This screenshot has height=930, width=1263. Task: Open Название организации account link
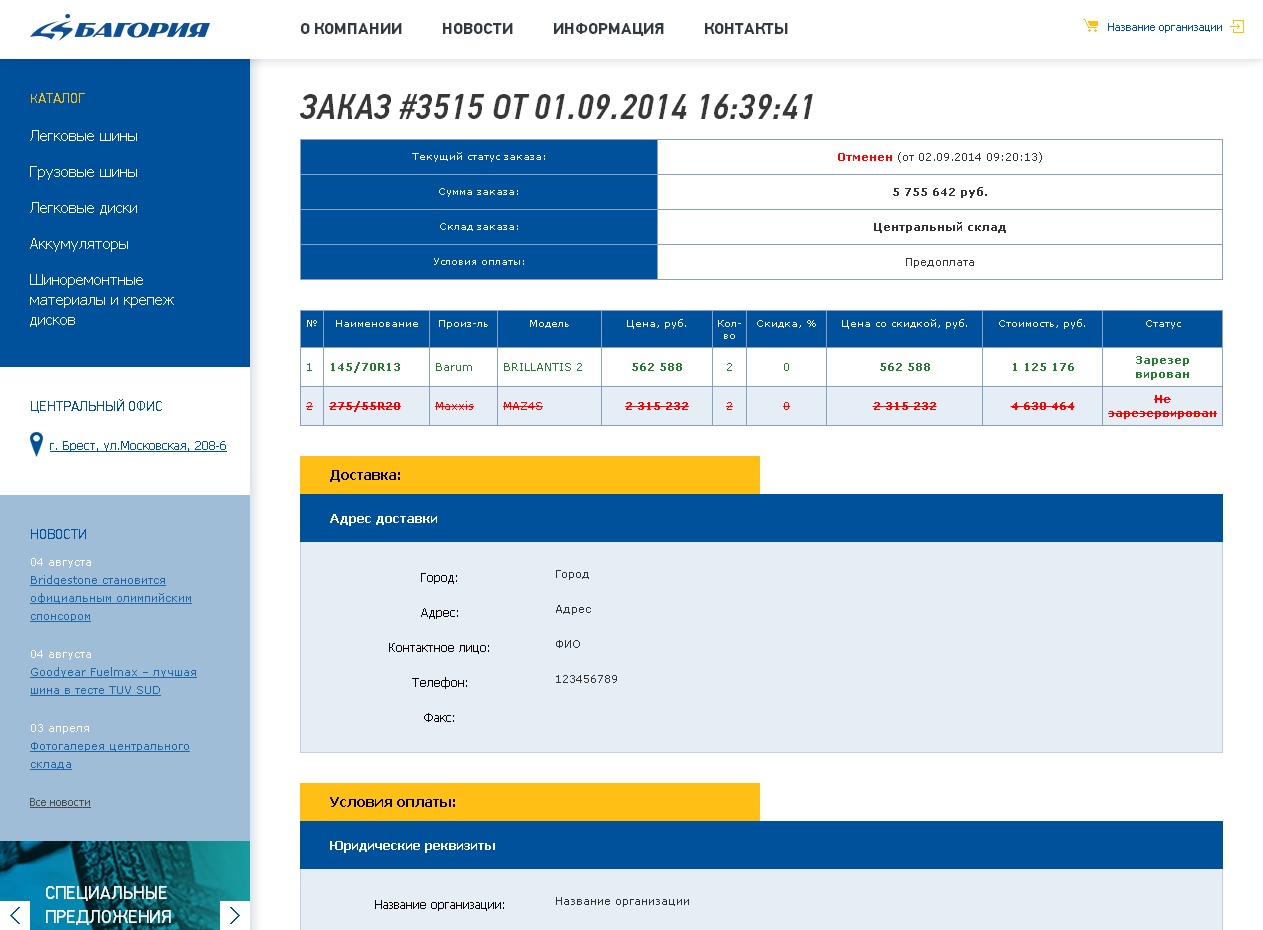pos(1164,27)
